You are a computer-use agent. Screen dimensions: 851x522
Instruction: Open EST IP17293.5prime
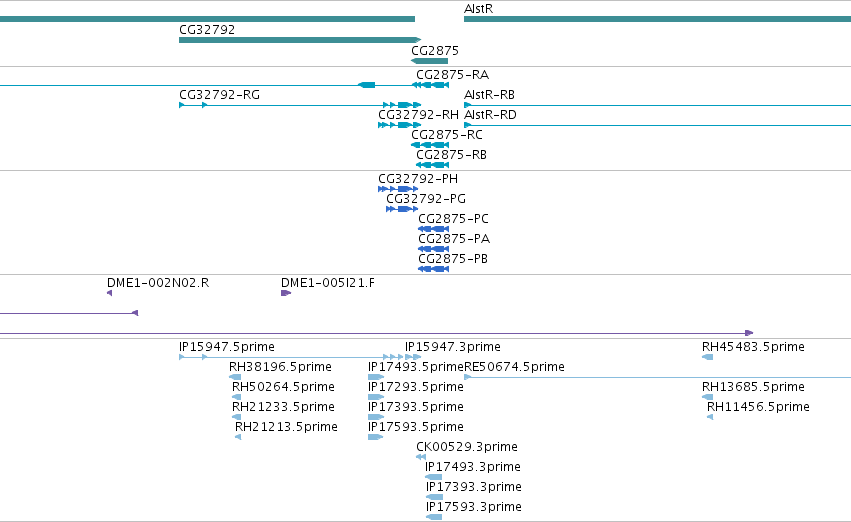click(x=416, y=387)
